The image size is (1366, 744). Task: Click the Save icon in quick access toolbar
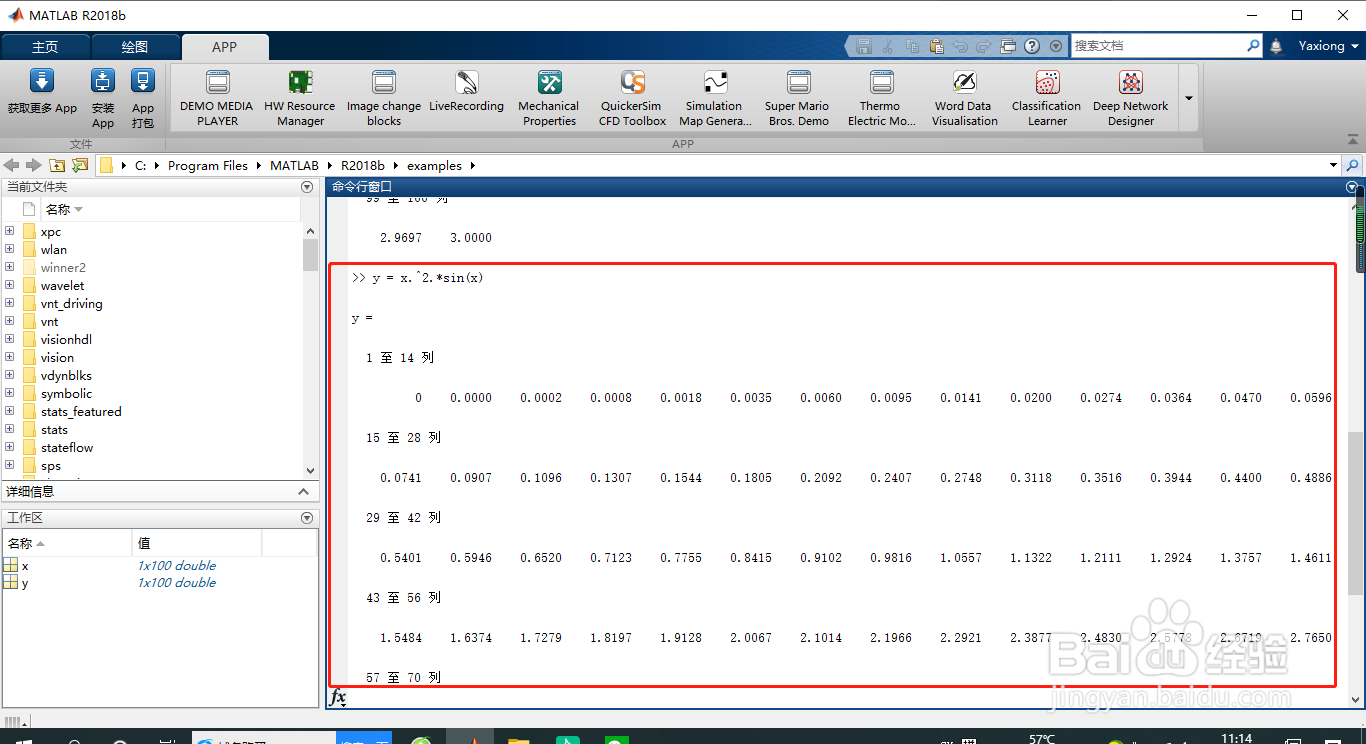point(864,46)
